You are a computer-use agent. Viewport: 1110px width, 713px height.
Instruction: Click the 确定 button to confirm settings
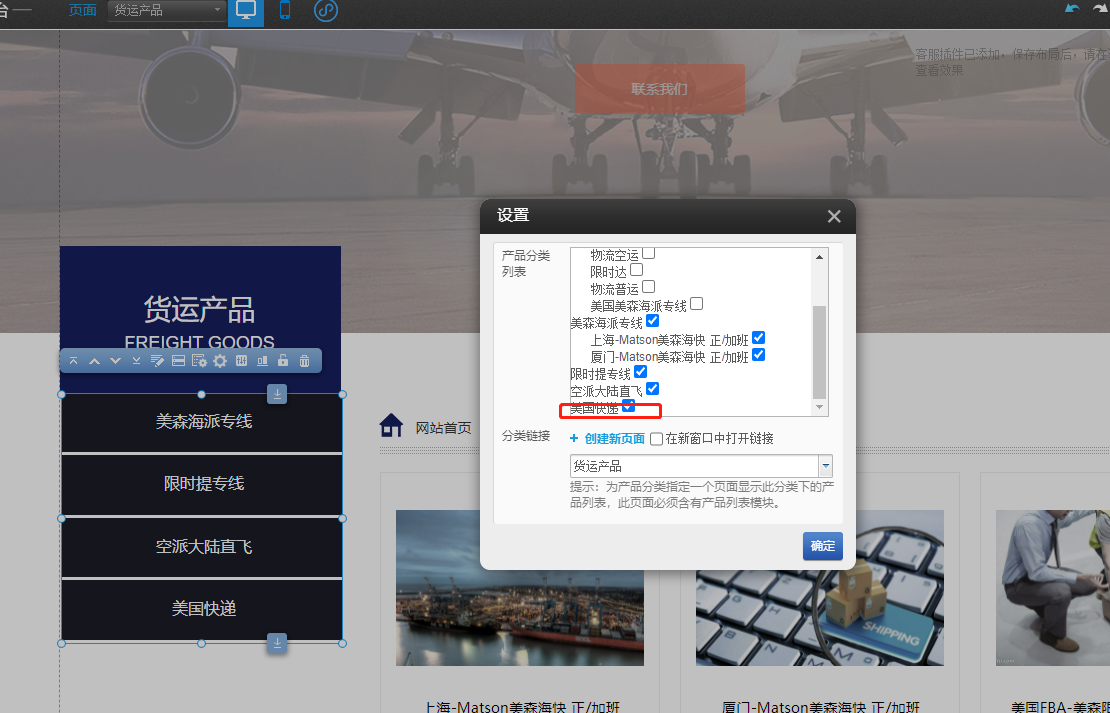coord(822,546)
